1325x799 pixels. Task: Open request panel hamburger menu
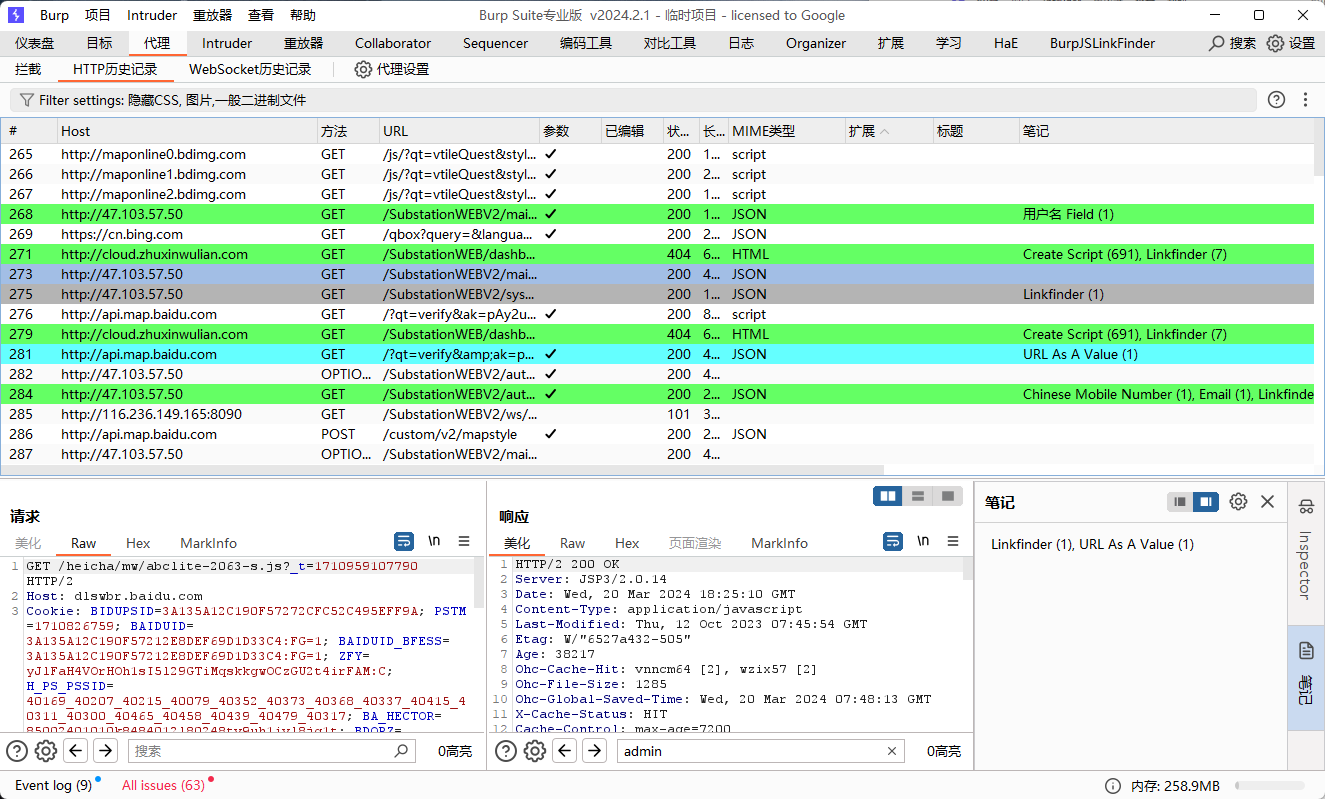tap(464, 541)
